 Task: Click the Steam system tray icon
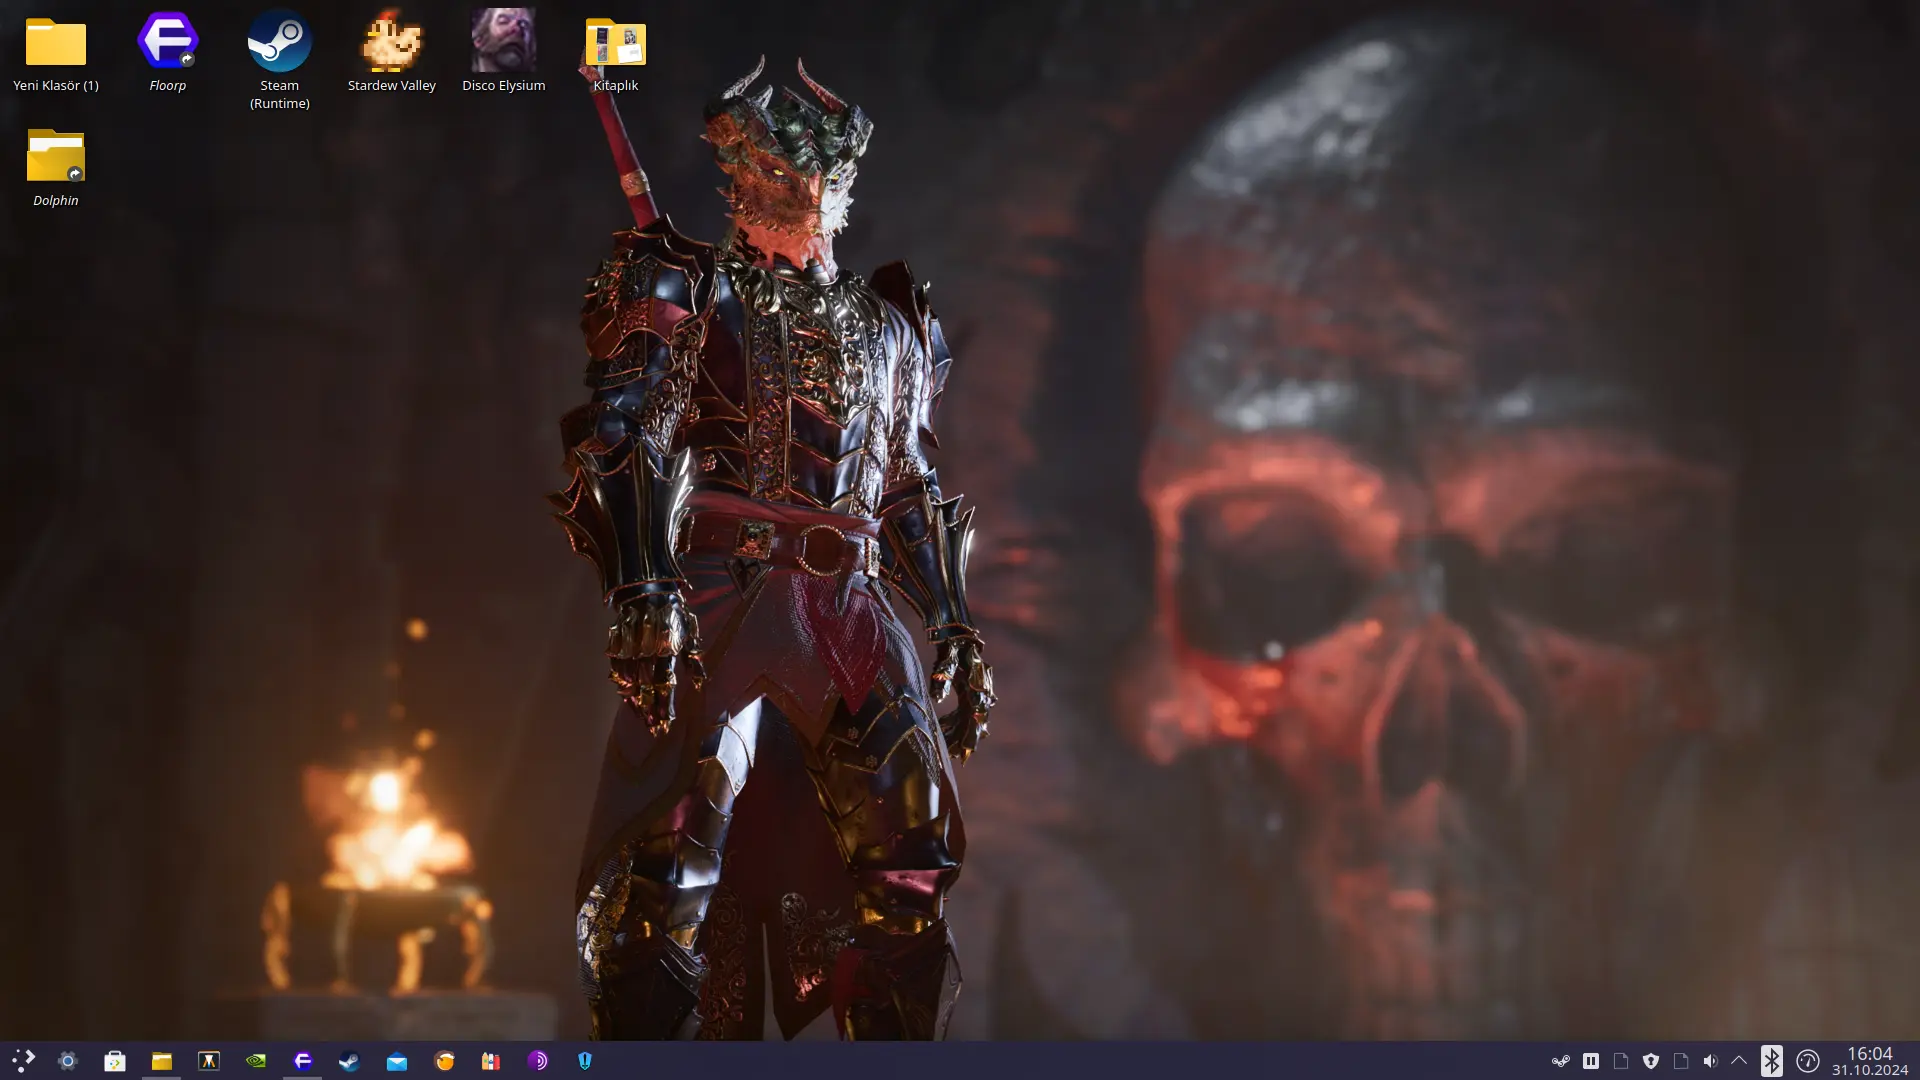click(1561, 1061)
